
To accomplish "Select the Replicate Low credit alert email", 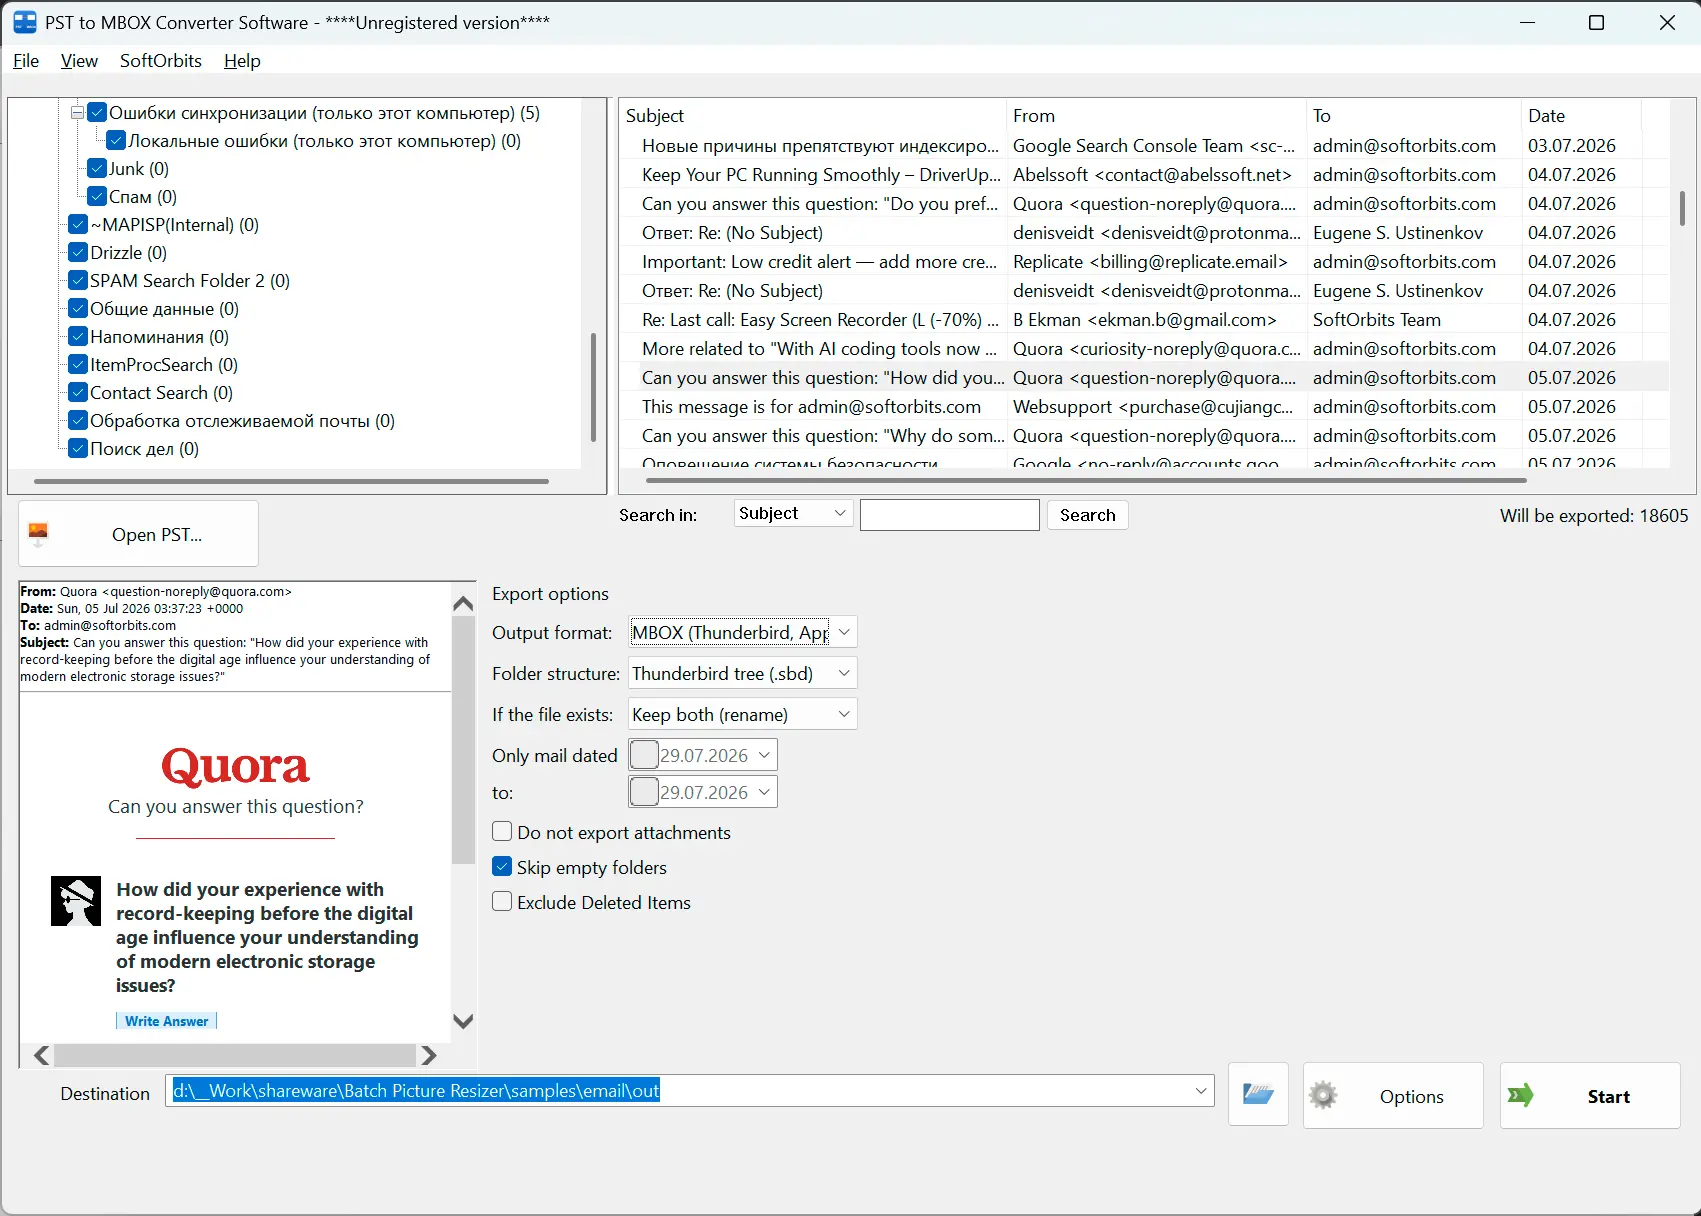I will [1143, 262].
